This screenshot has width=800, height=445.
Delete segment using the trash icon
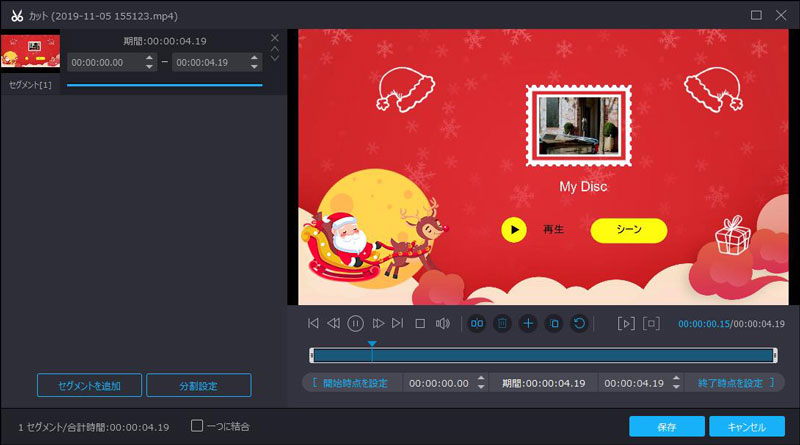coord(502,323)
